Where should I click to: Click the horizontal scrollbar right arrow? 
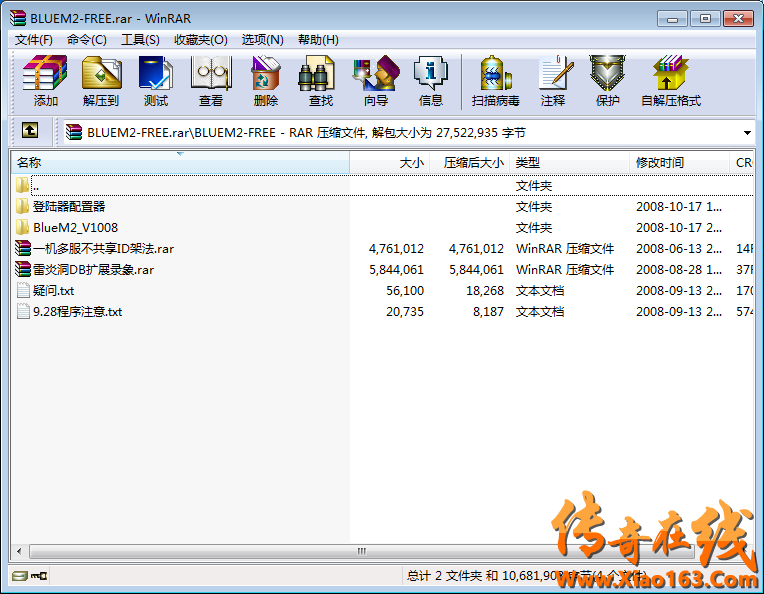click(746, 553)
